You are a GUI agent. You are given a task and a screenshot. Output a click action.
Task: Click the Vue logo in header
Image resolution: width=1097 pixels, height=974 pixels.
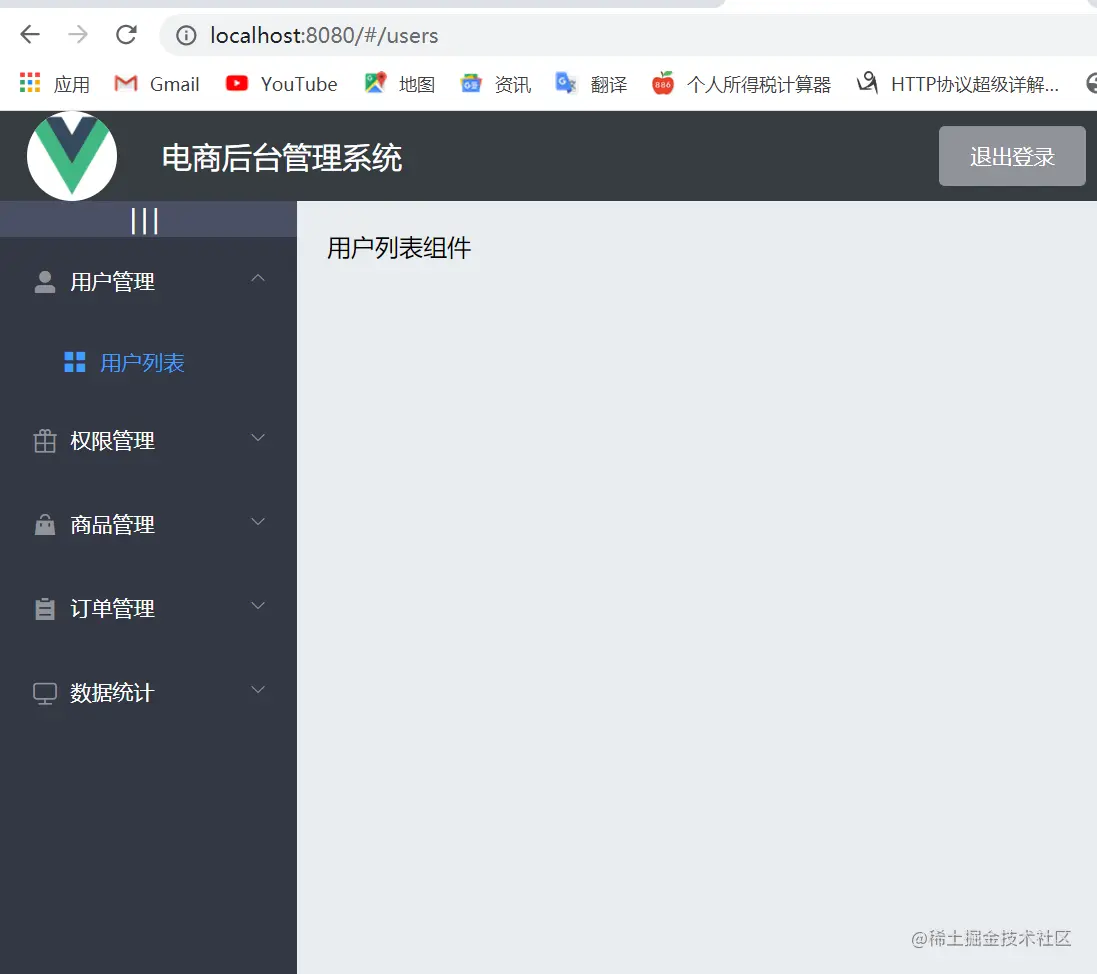coord(72,156)
